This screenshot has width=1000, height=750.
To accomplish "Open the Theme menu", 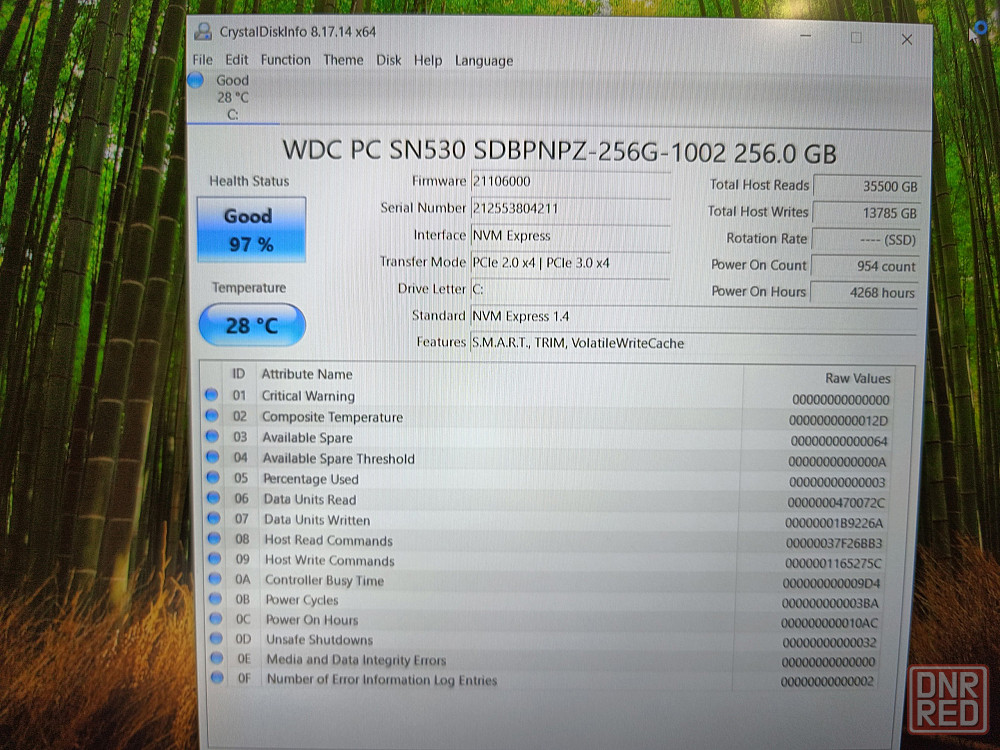I will [x=343, y=60].
